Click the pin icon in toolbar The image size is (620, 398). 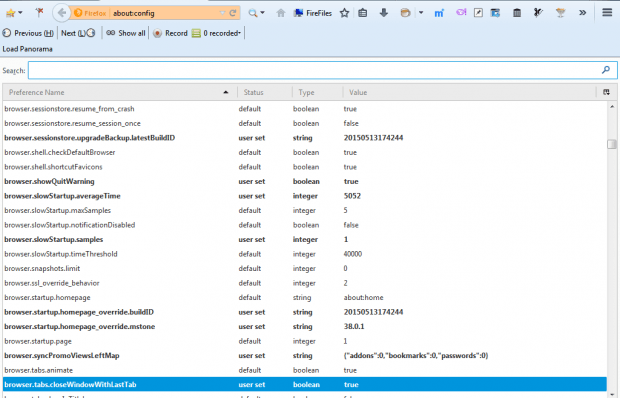point(39,13)
